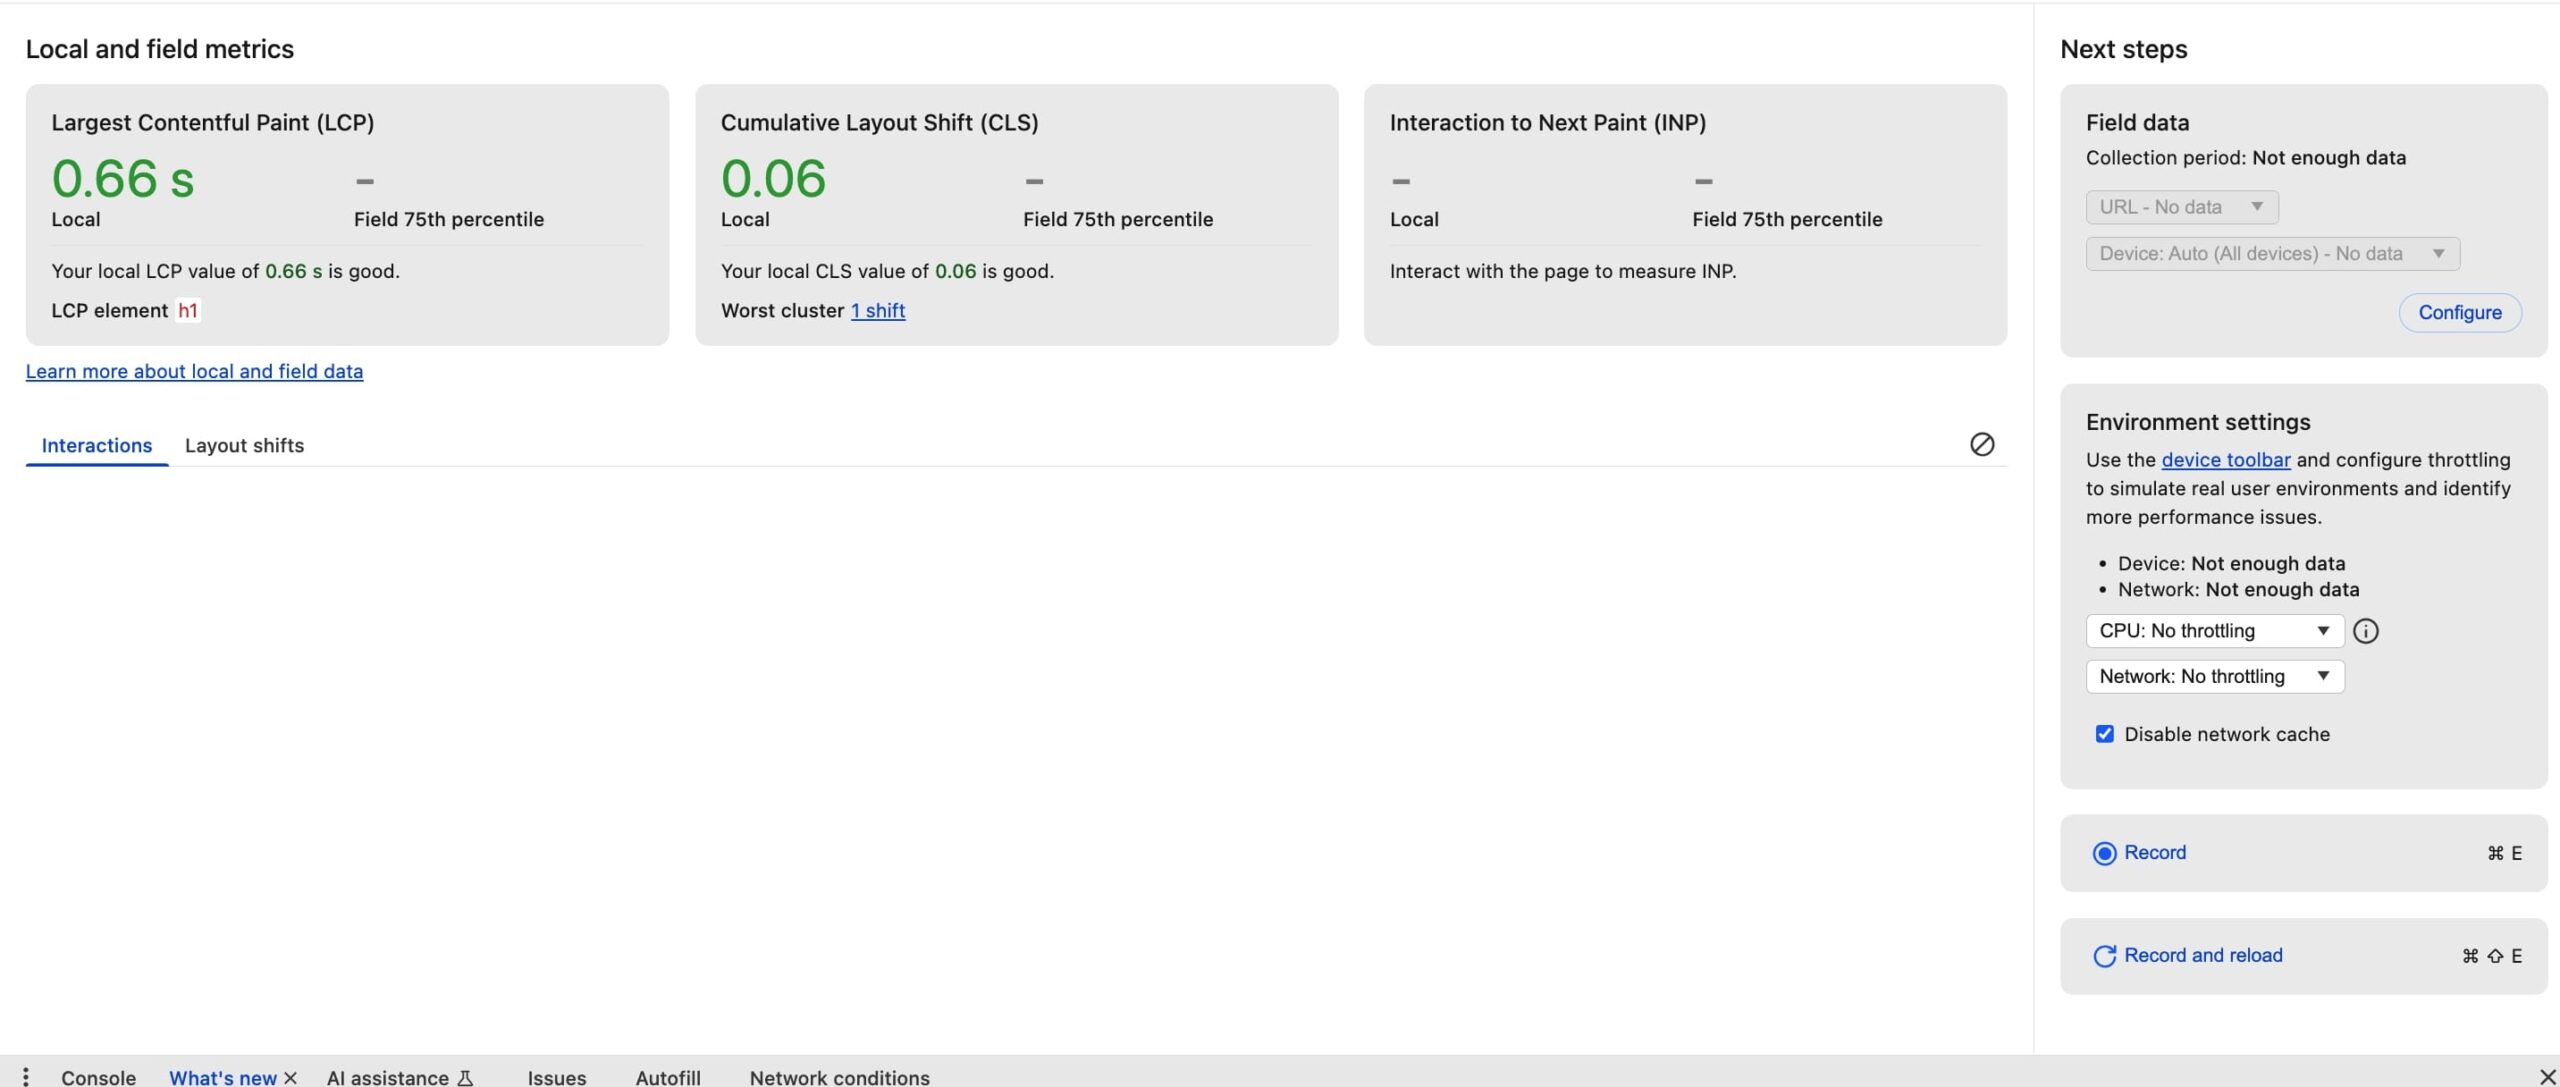The width and height of the screenshot is (2560, 1087).
Task: Close the What's new tab
Action: pos(291,1077)
